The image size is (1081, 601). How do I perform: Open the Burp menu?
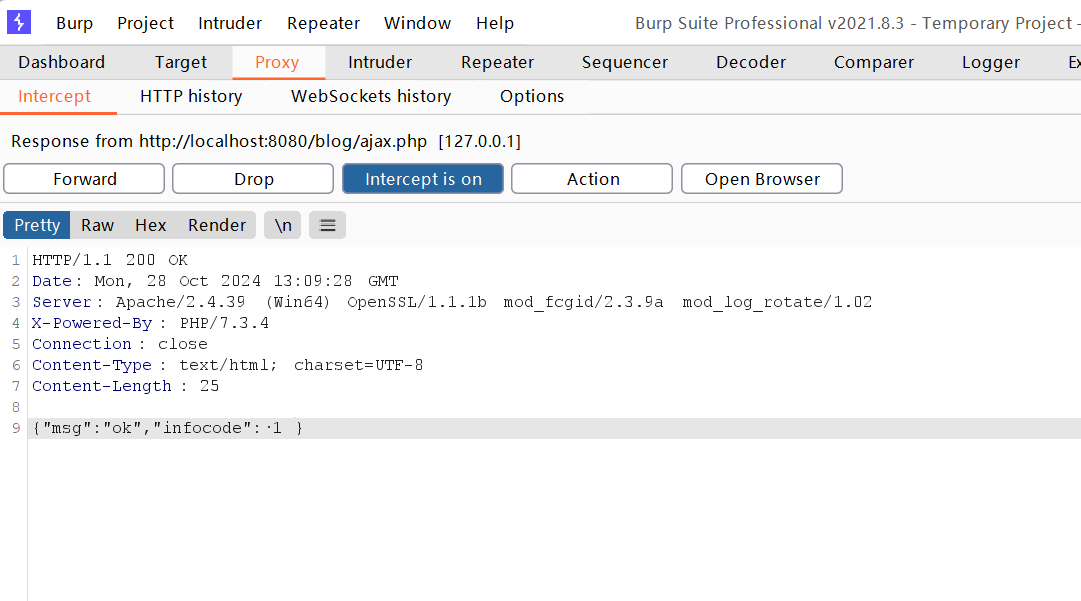(74, 23)
